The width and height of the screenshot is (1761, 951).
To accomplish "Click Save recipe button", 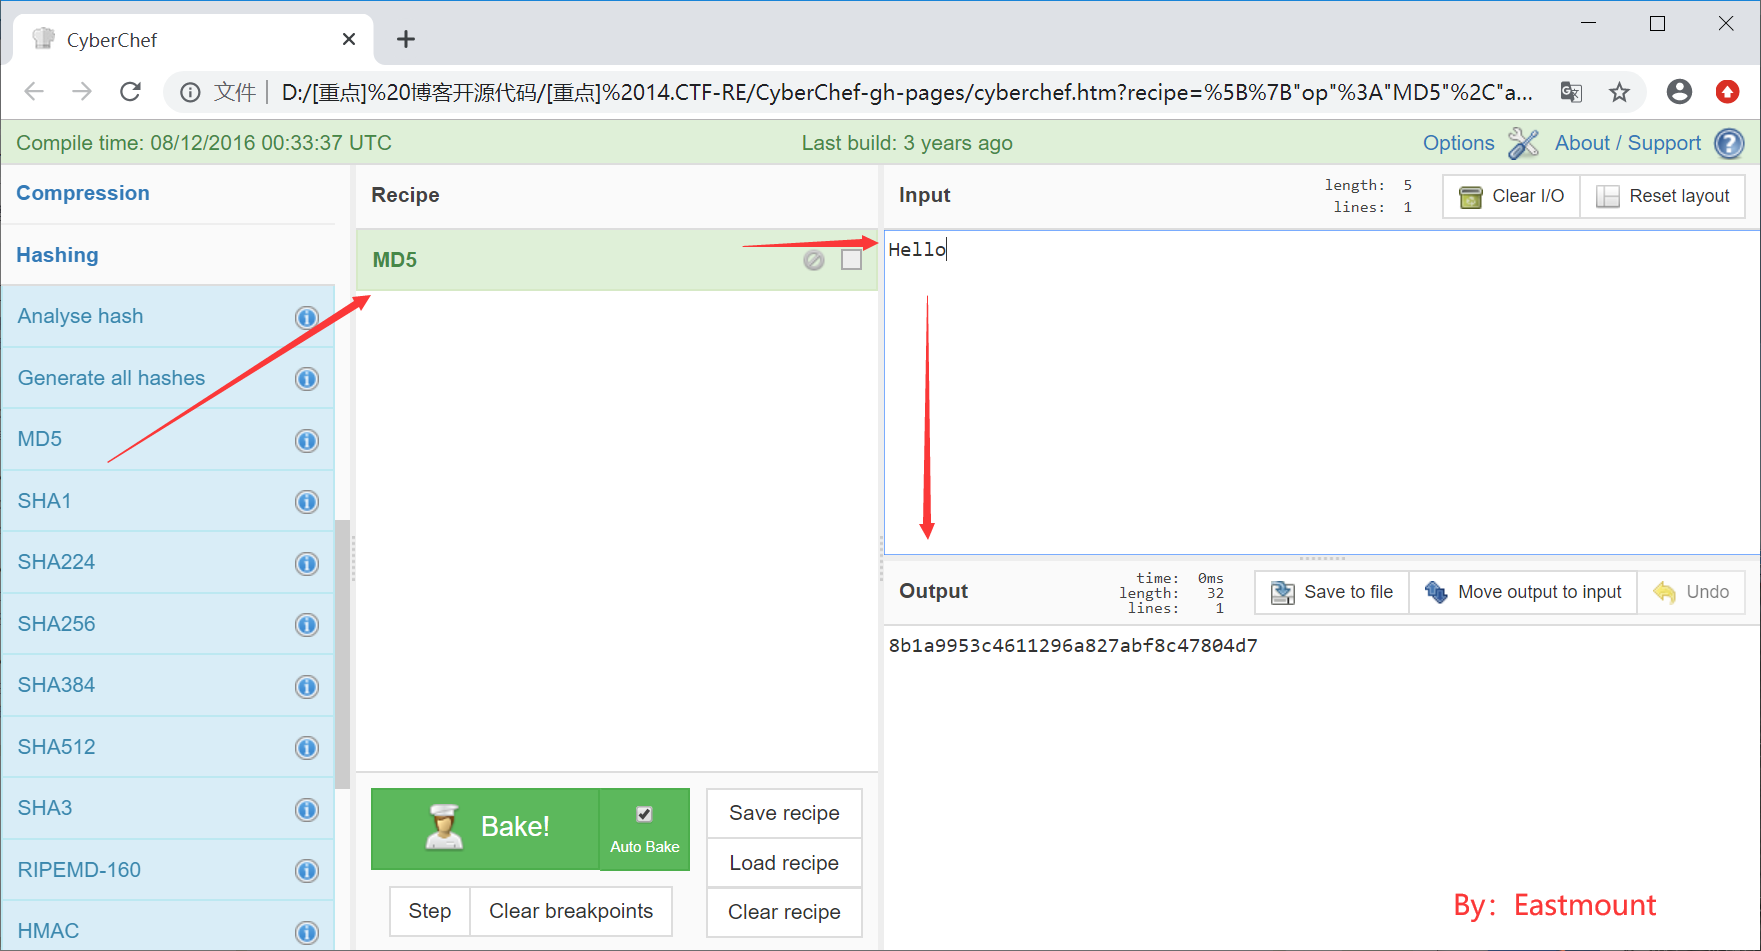I will click(784, 813).
